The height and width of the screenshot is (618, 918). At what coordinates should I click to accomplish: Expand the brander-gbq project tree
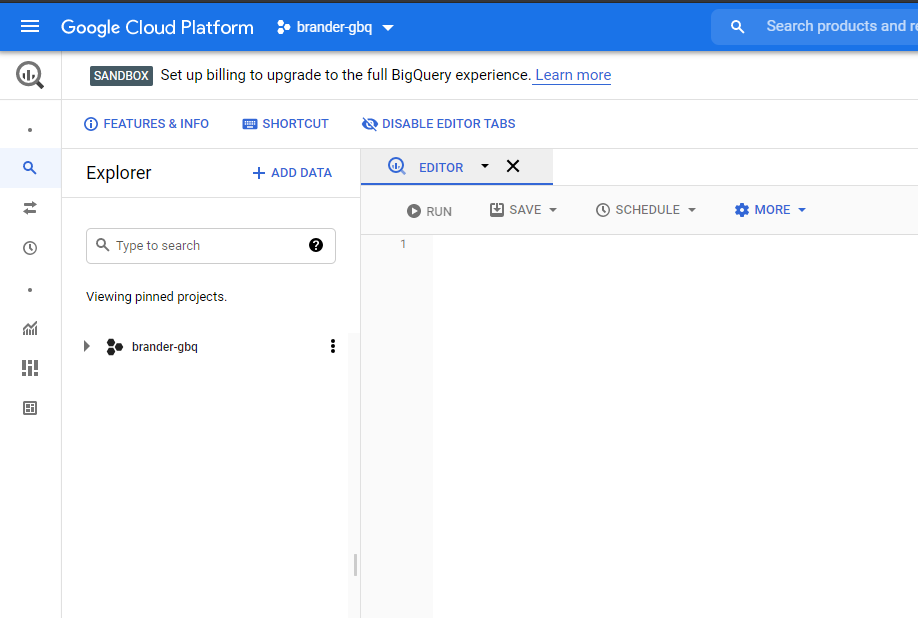pyautogui.click(x=87, y=346)
